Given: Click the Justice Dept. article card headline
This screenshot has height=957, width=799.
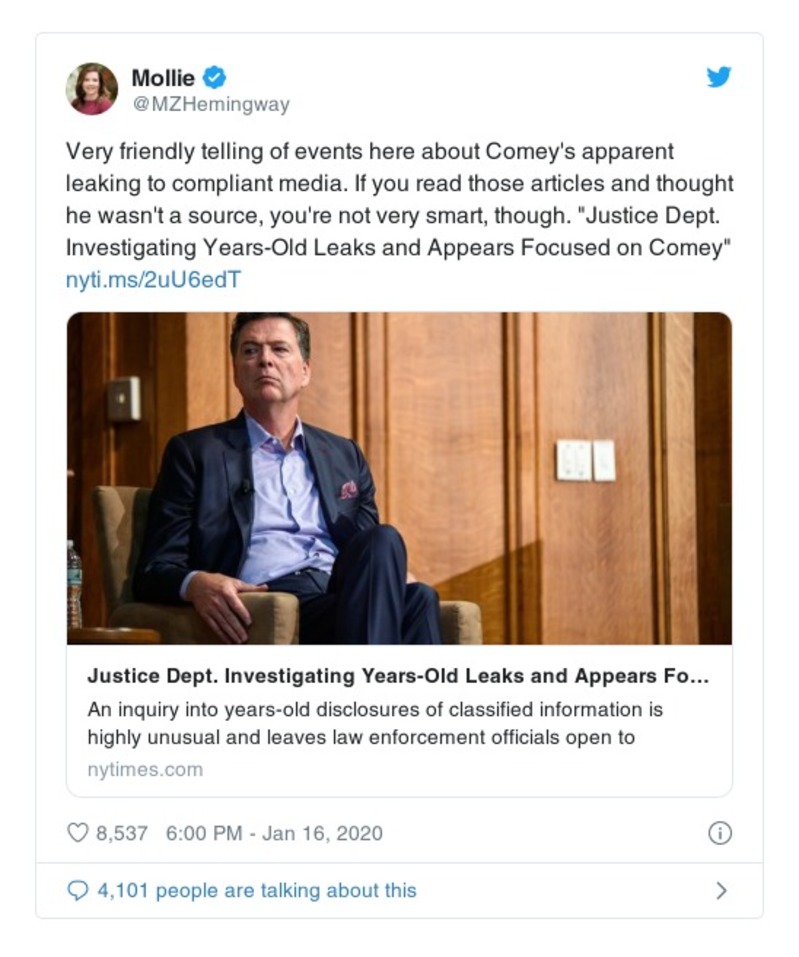Looking at the screenshot, I should (398, 676).
